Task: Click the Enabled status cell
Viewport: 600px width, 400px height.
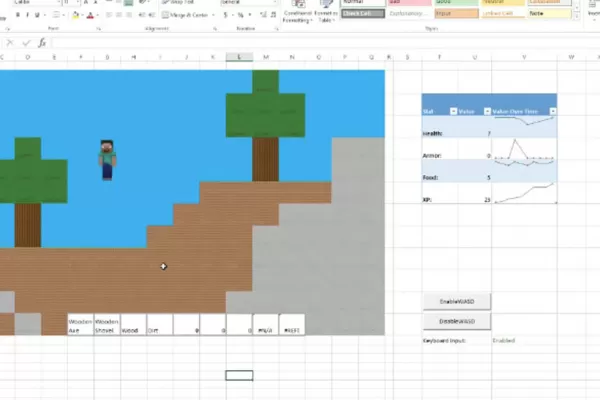Action: coord(504,340)
